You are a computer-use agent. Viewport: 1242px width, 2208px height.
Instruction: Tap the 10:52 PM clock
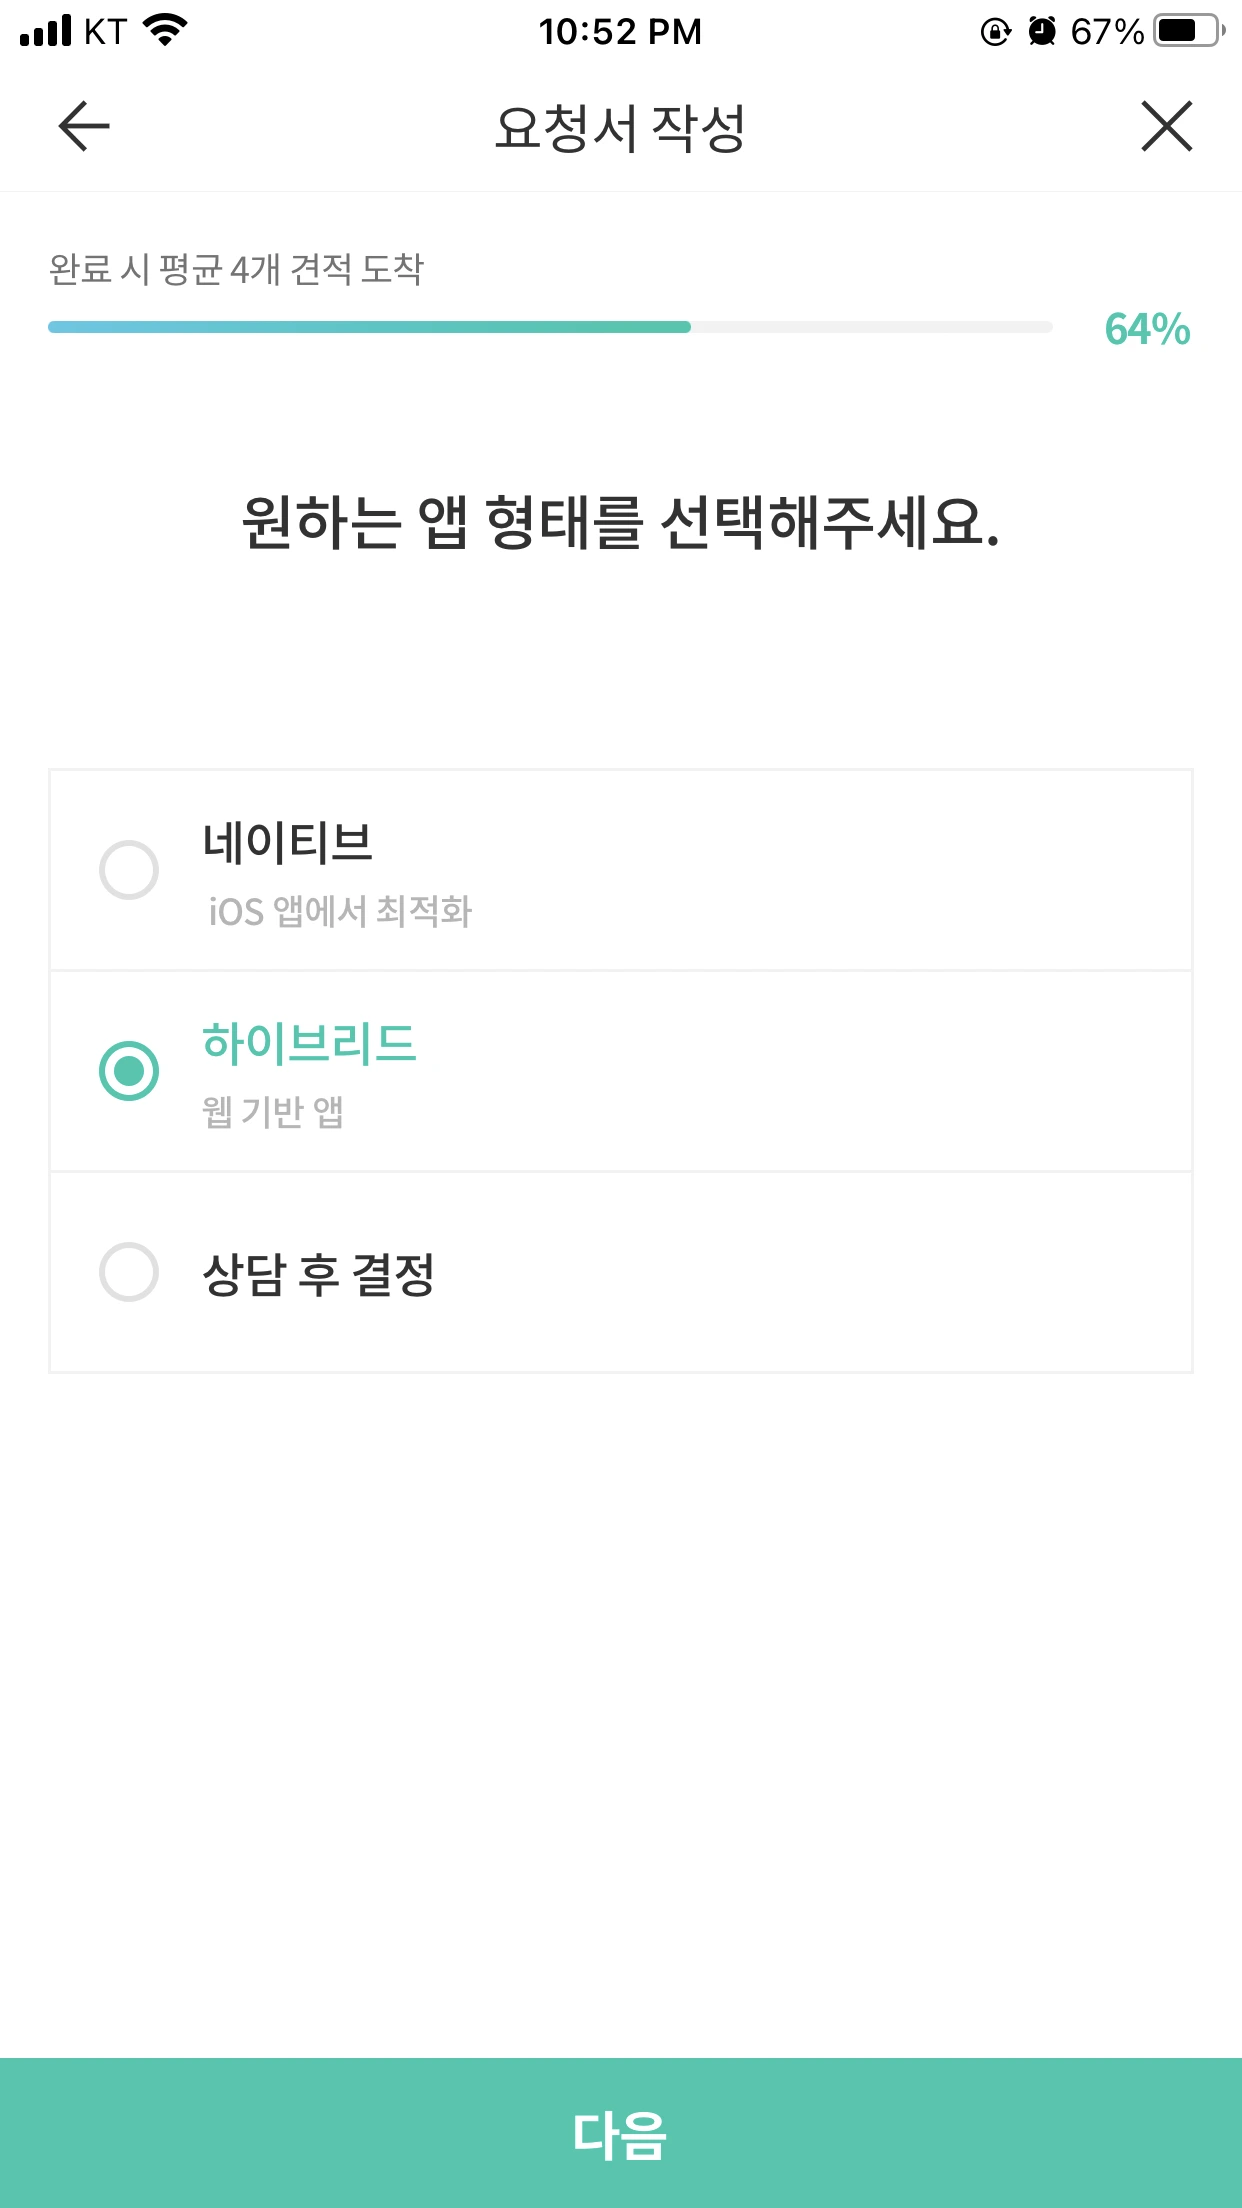[620, 32]
